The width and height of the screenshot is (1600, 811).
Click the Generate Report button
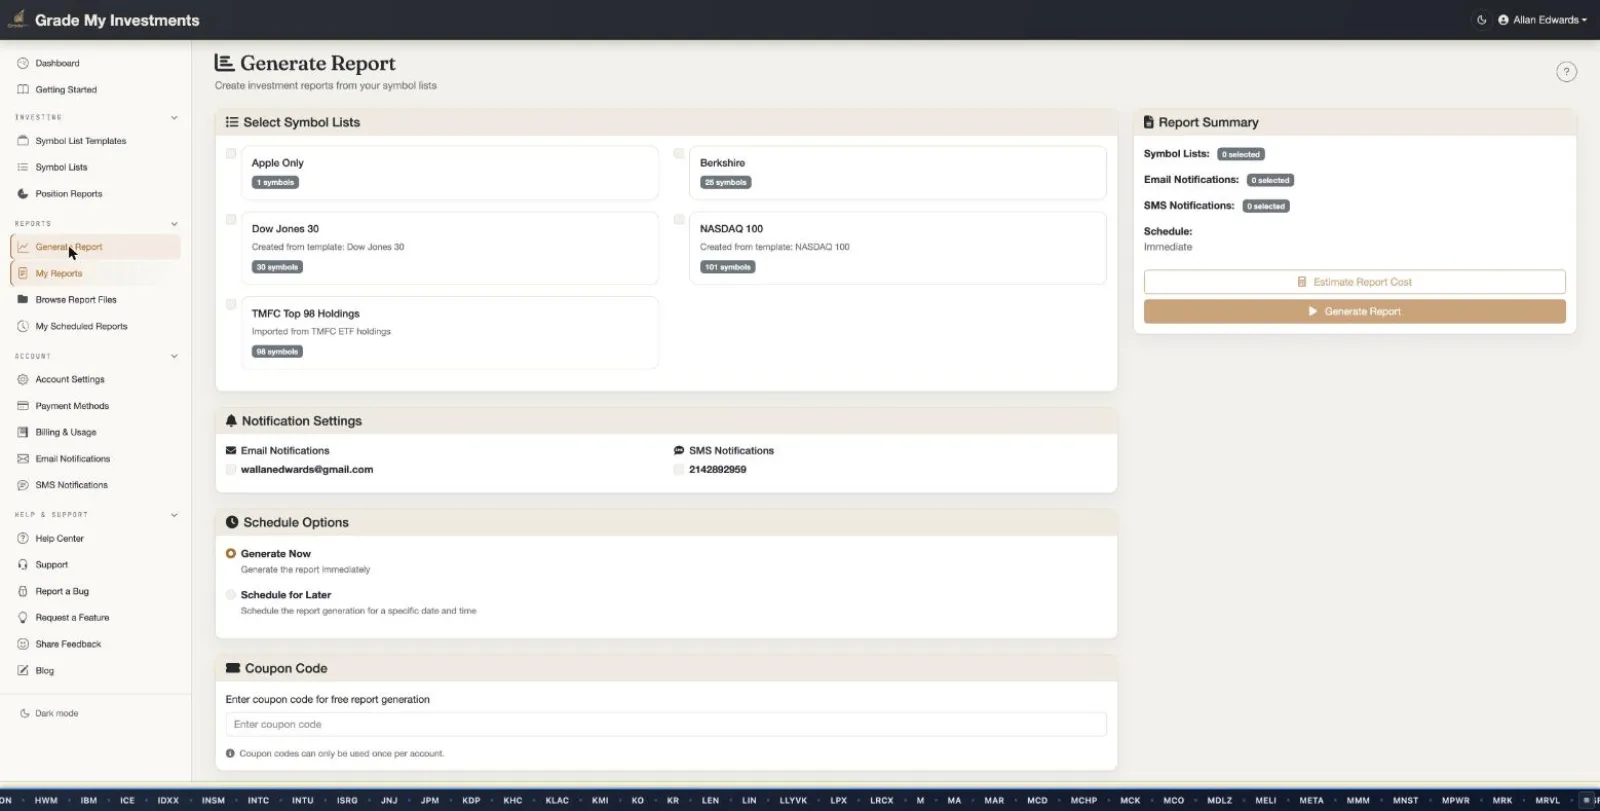coord(1354,312)
